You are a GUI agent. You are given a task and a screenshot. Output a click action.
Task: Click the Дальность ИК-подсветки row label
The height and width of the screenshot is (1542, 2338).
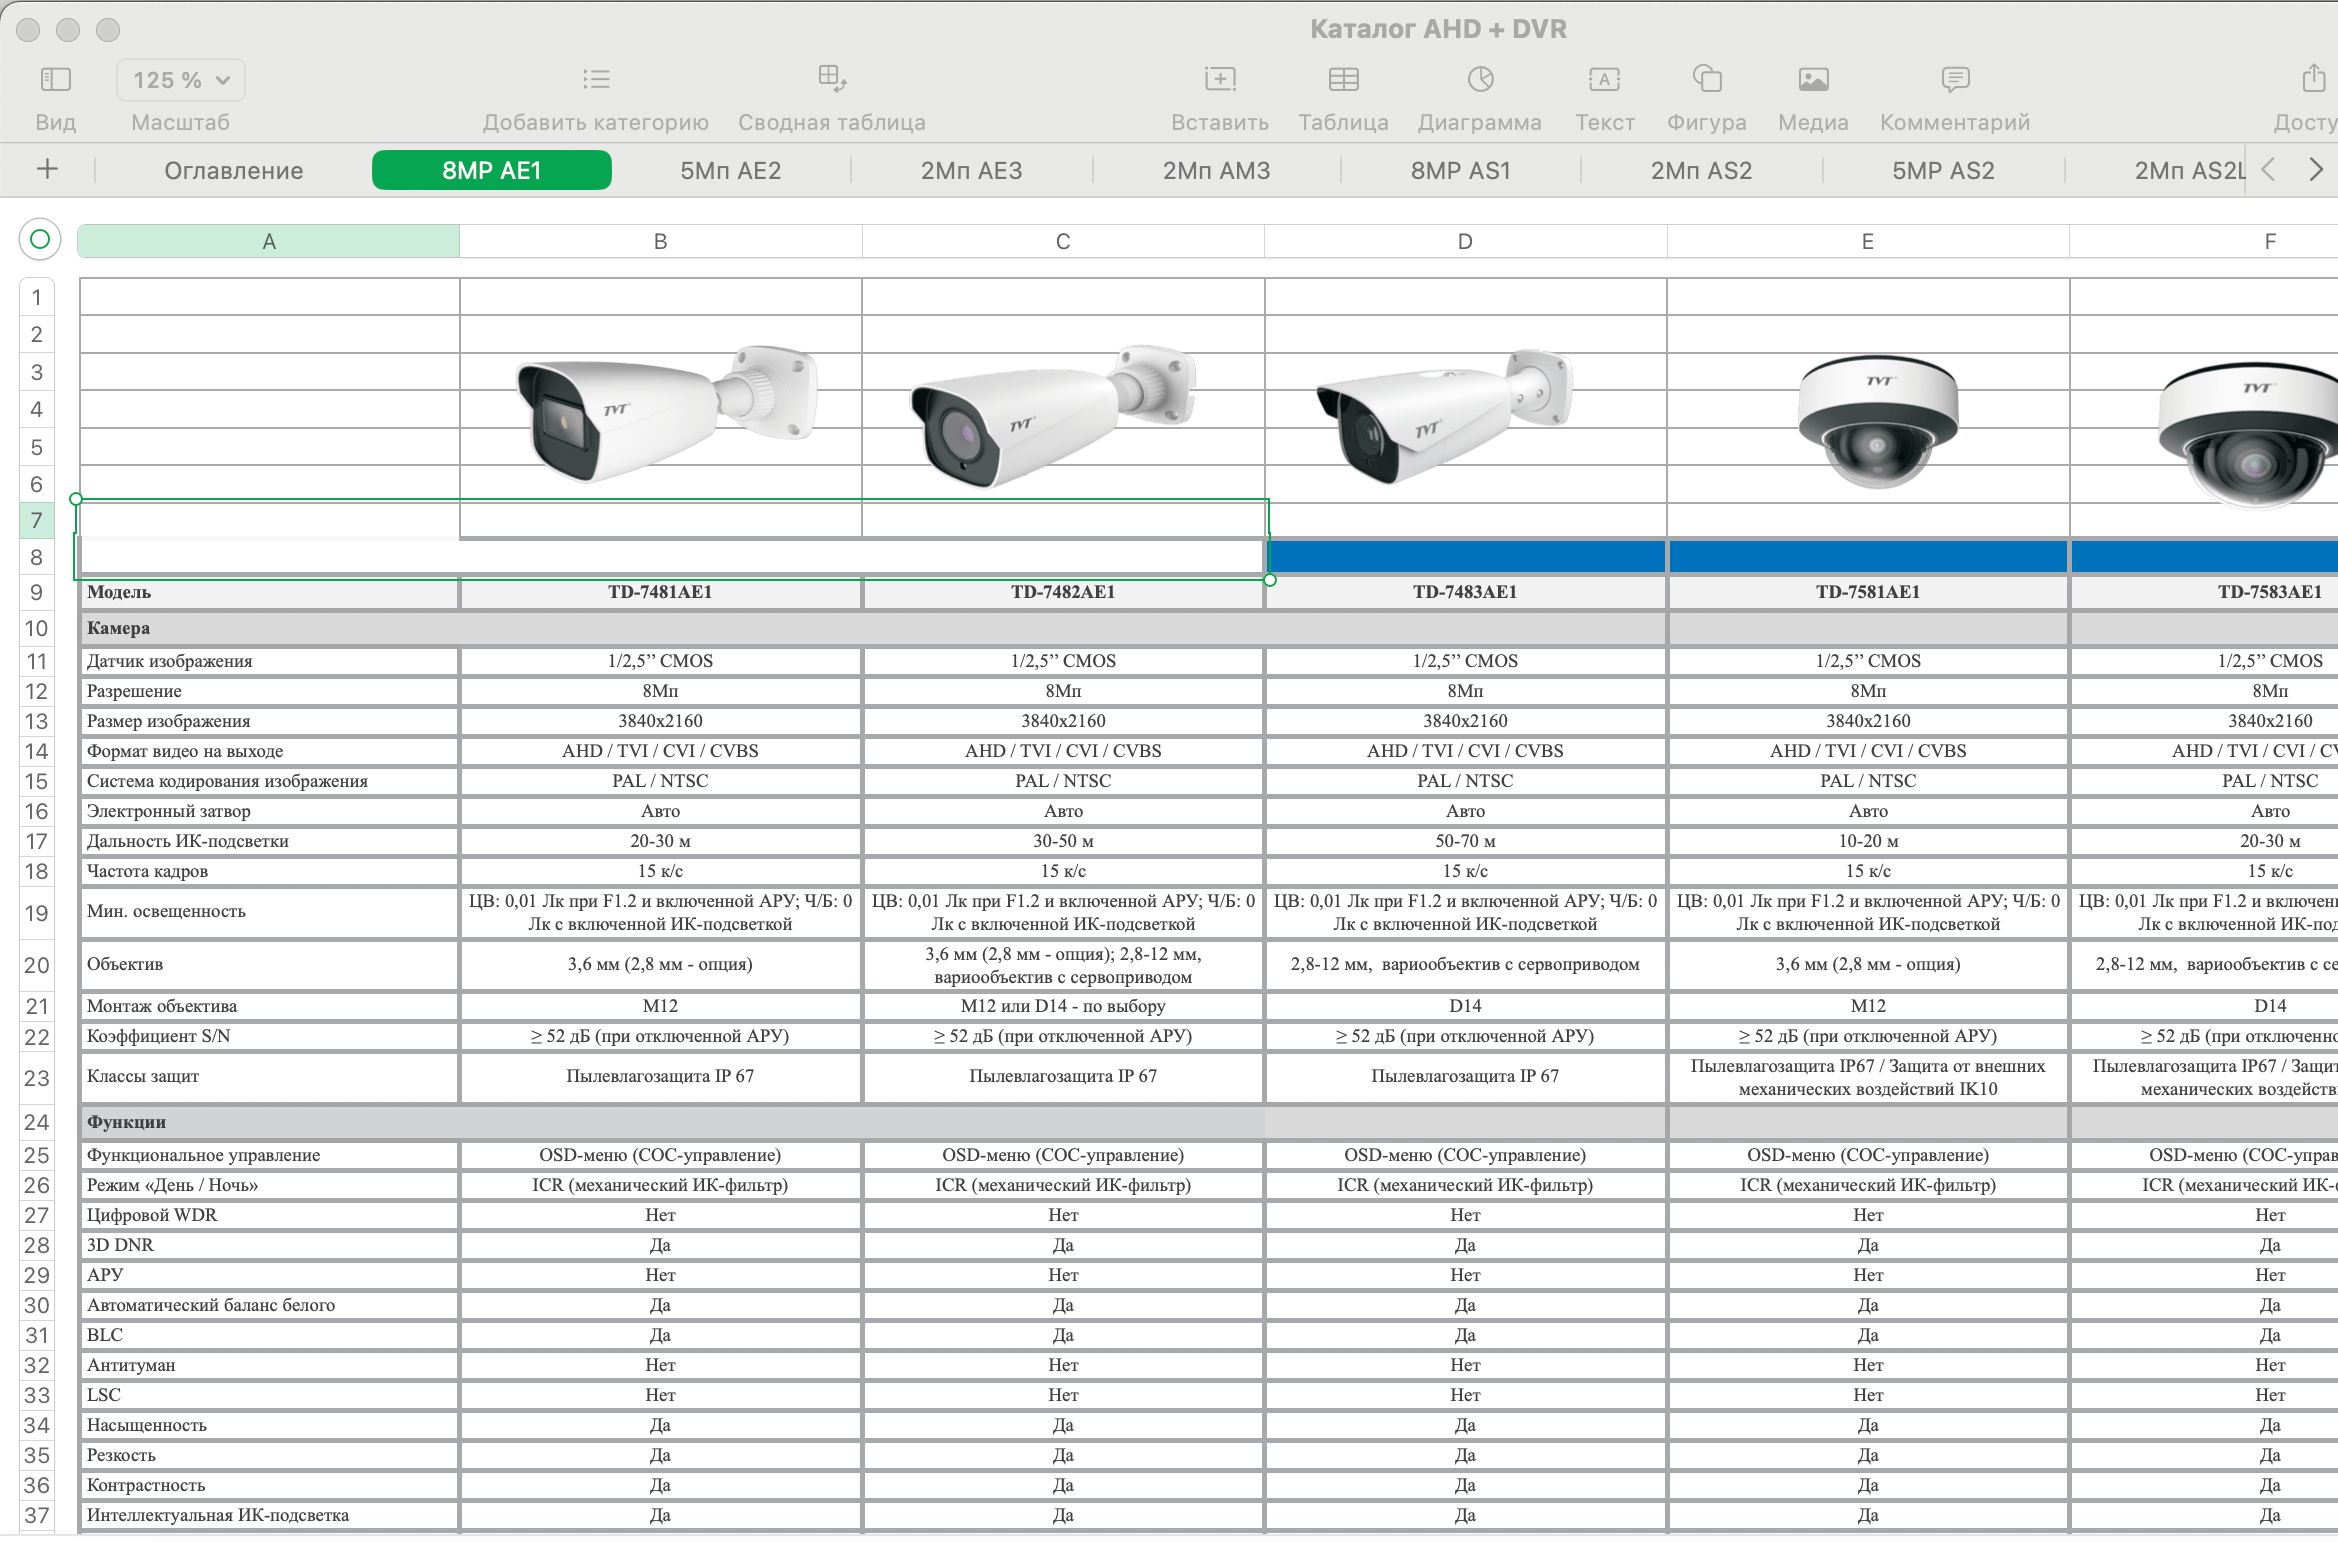point(269,841)
